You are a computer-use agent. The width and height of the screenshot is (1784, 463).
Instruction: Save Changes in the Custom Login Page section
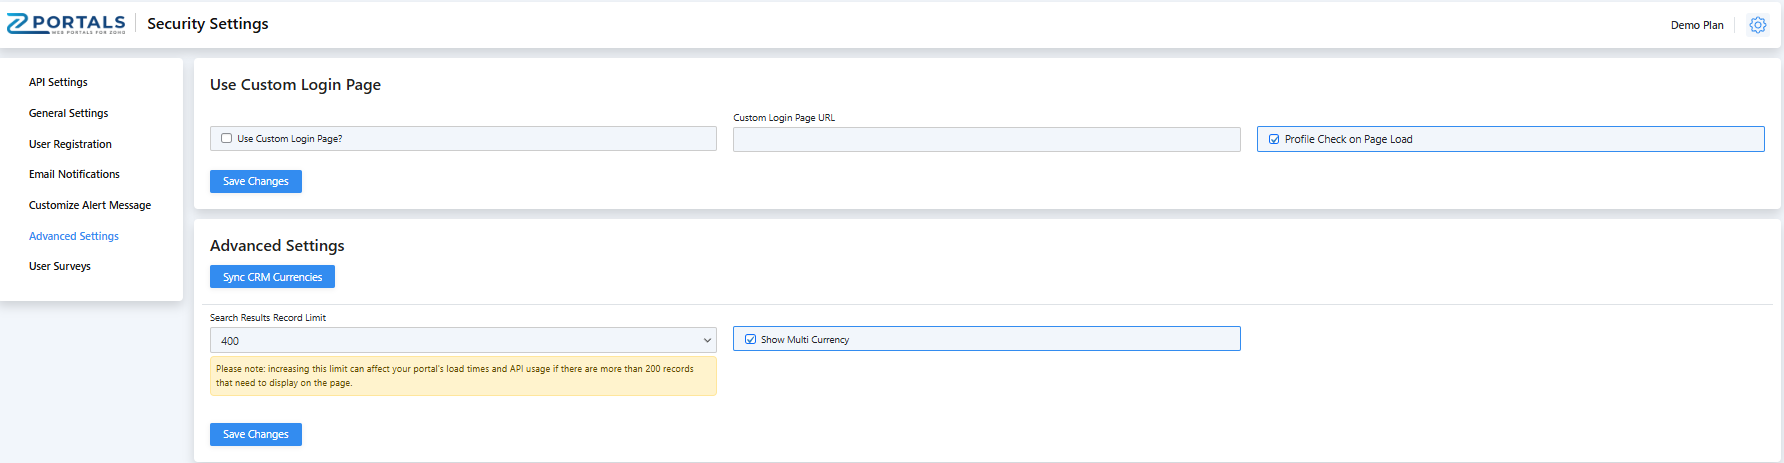coord(255,181)
